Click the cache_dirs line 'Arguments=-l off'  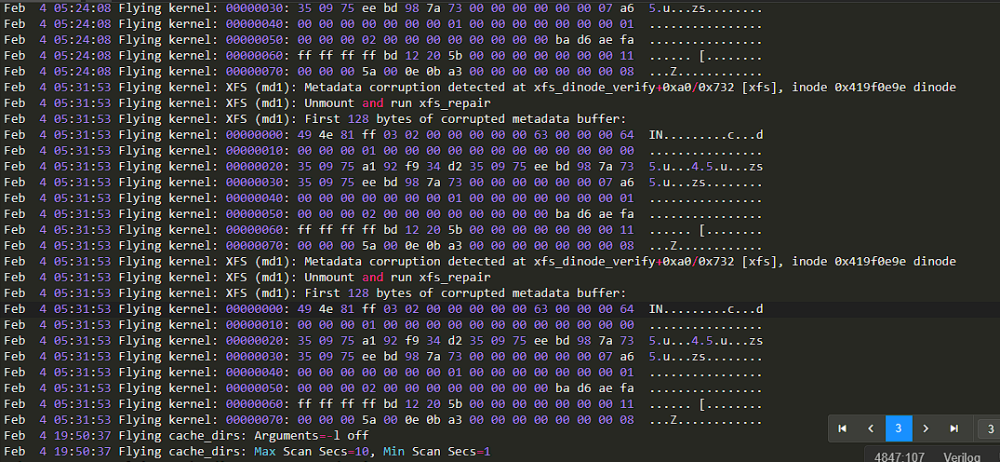pos(186,436)
